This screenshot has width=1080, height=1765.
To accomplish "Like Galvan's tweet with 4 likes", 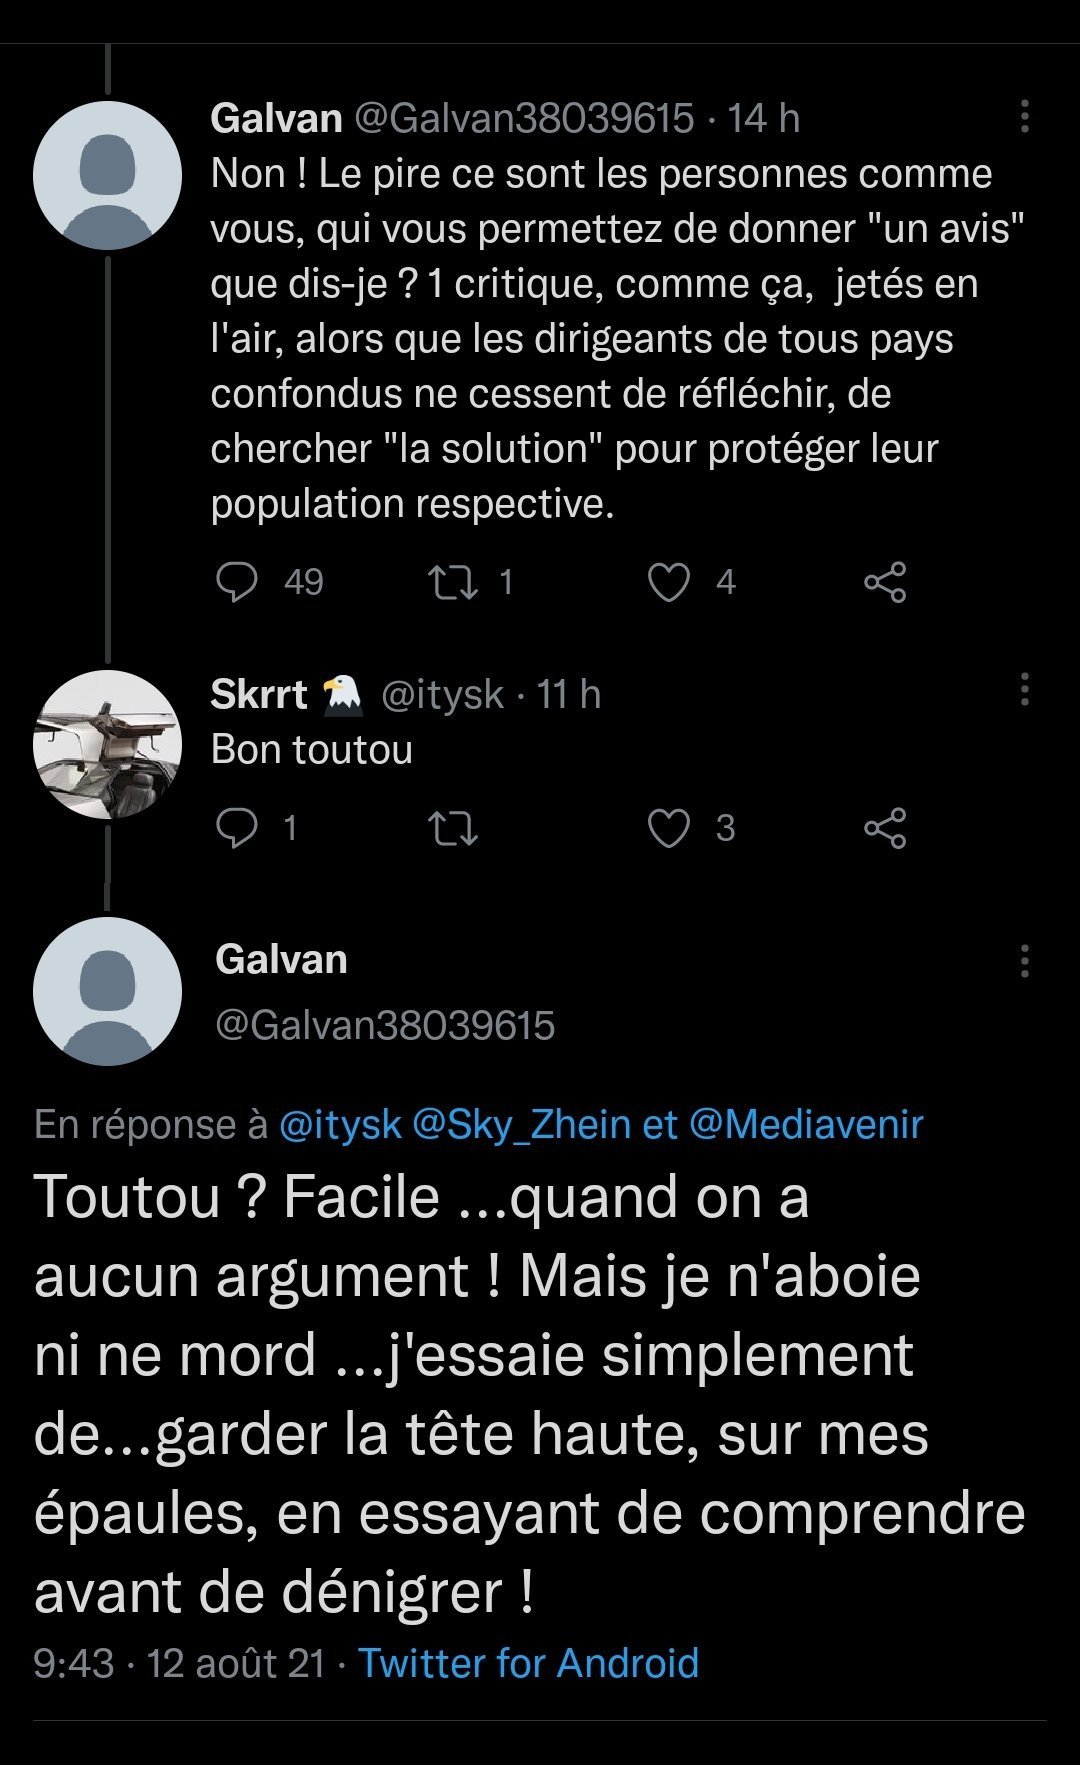I will click(x=669, y=582).
